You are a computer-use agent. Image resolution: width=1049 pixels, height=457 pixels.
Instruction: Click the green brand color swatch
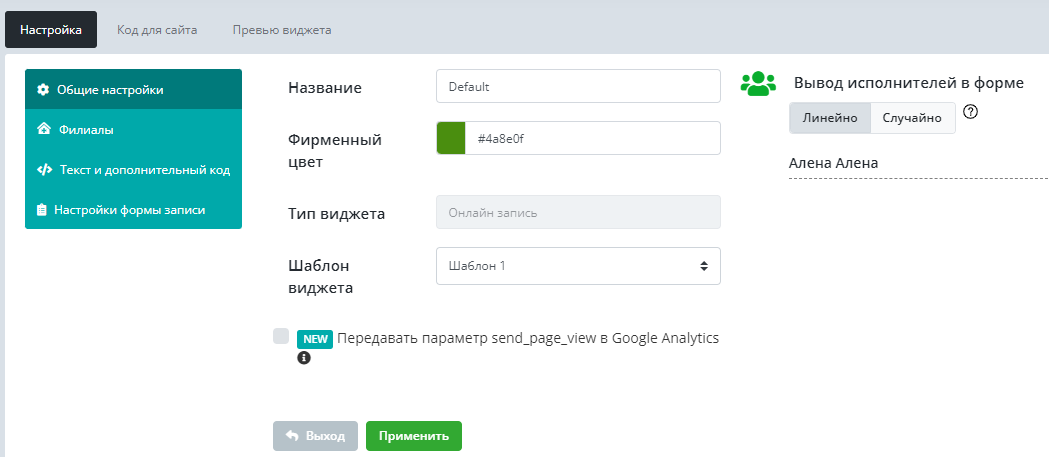click(x=451, y=138)
